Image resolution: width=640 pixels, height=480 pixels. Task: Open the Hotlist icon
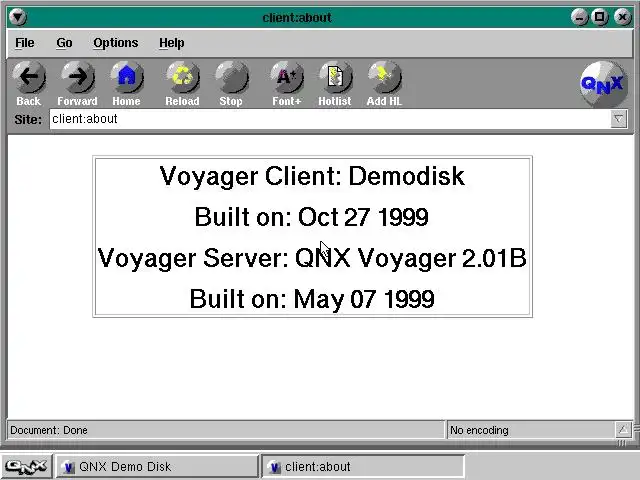click(x=335, y=77)
